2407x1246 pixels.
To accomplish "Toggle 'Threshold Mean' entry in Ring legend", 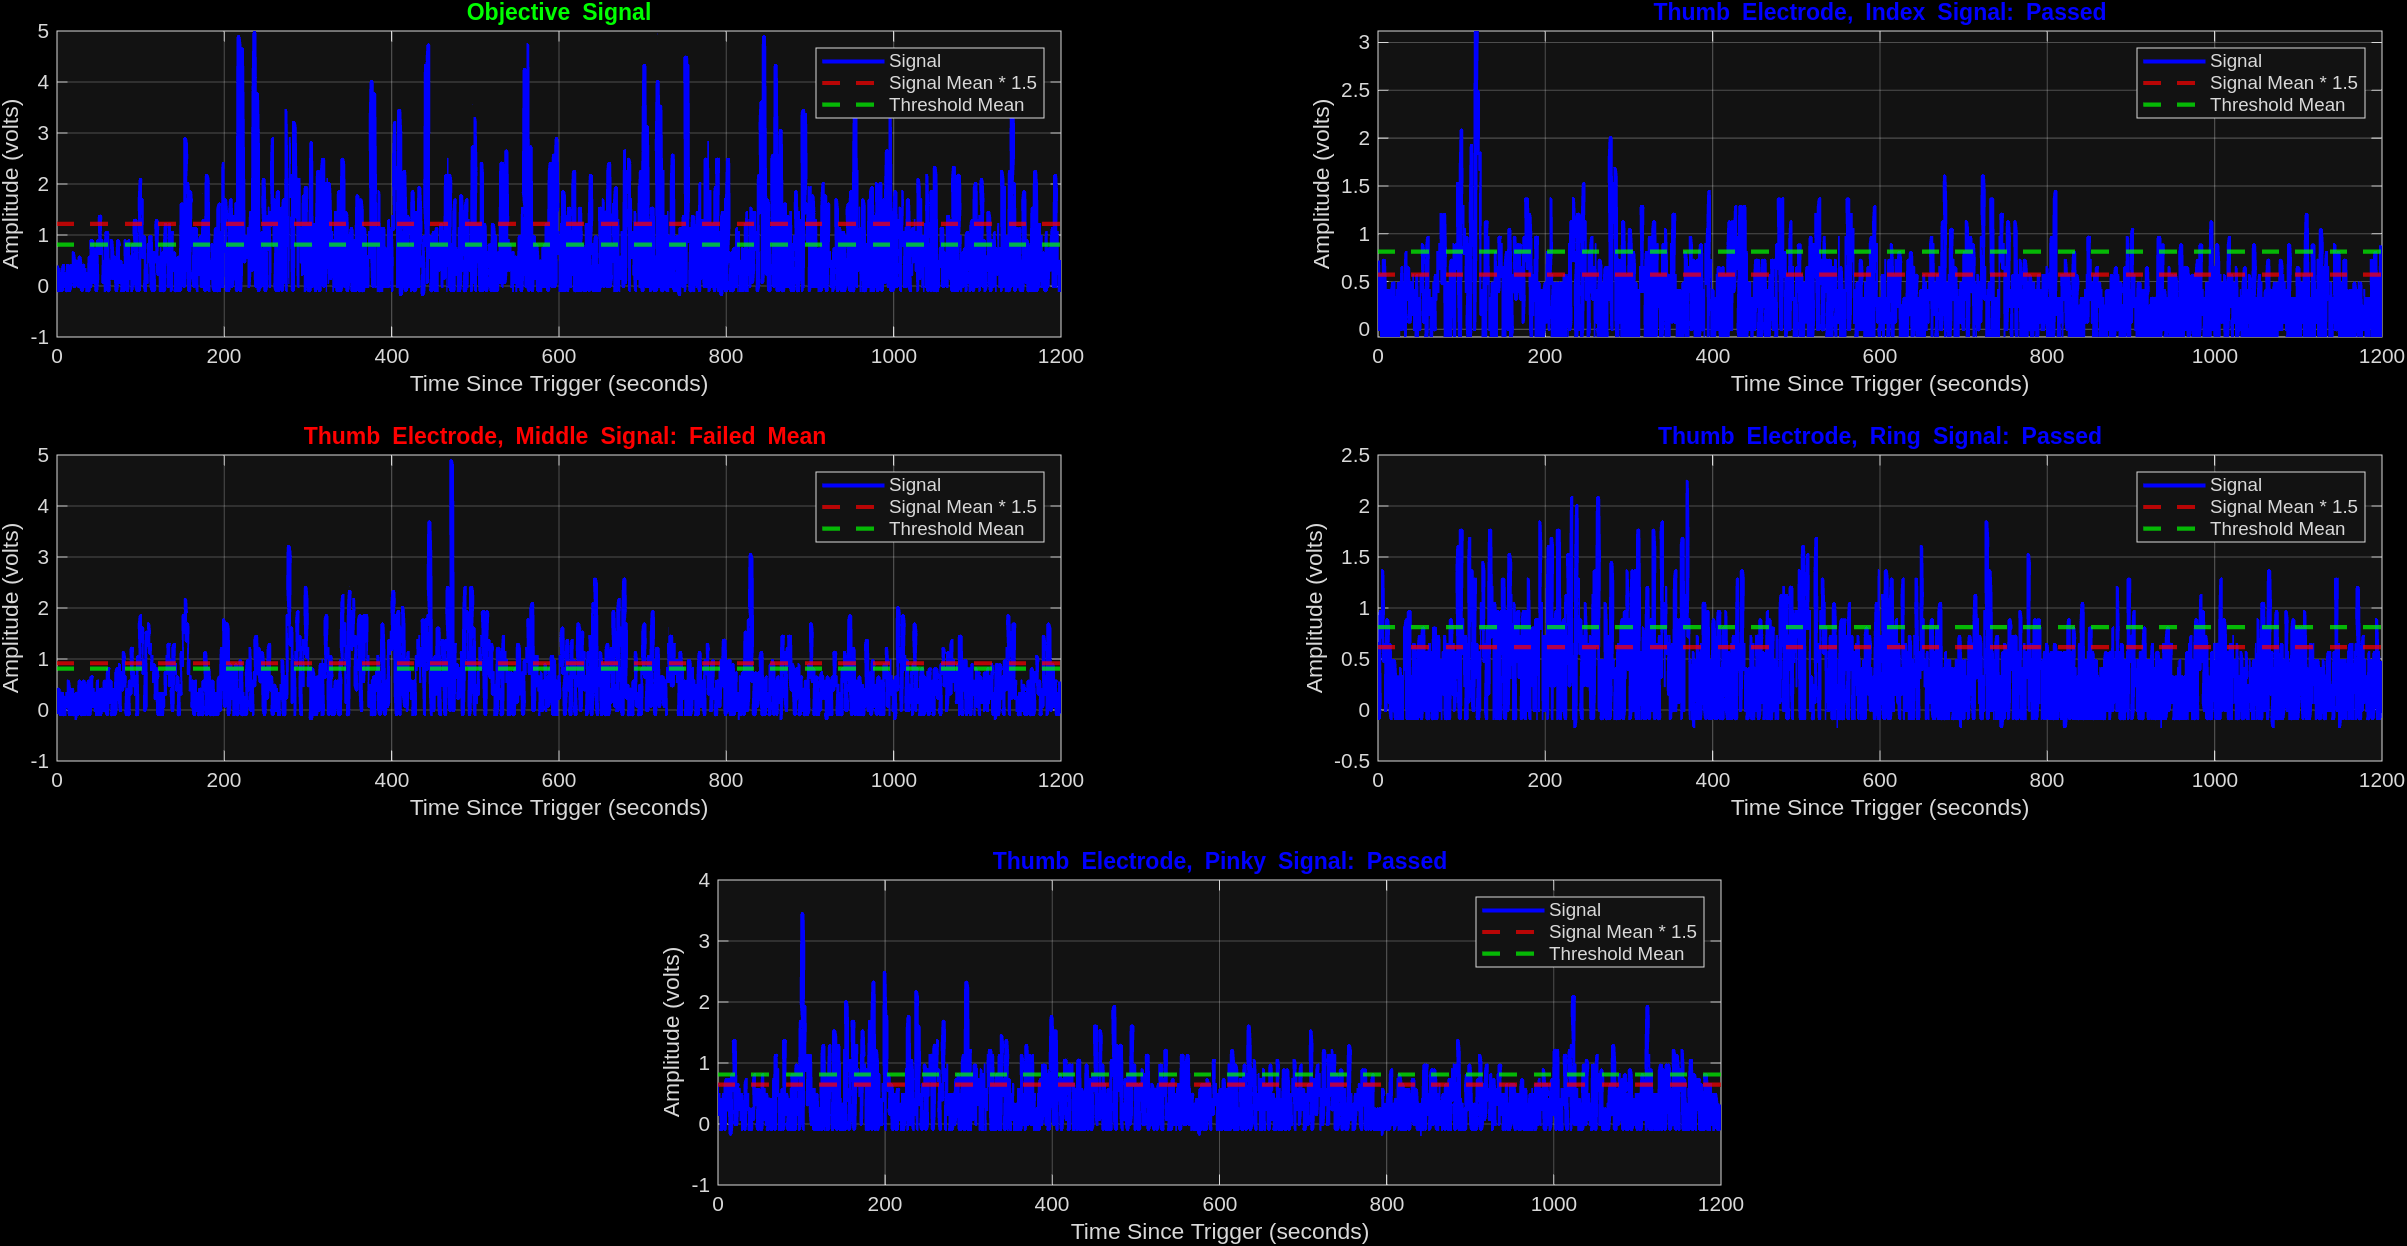I will click(2276, 529).
